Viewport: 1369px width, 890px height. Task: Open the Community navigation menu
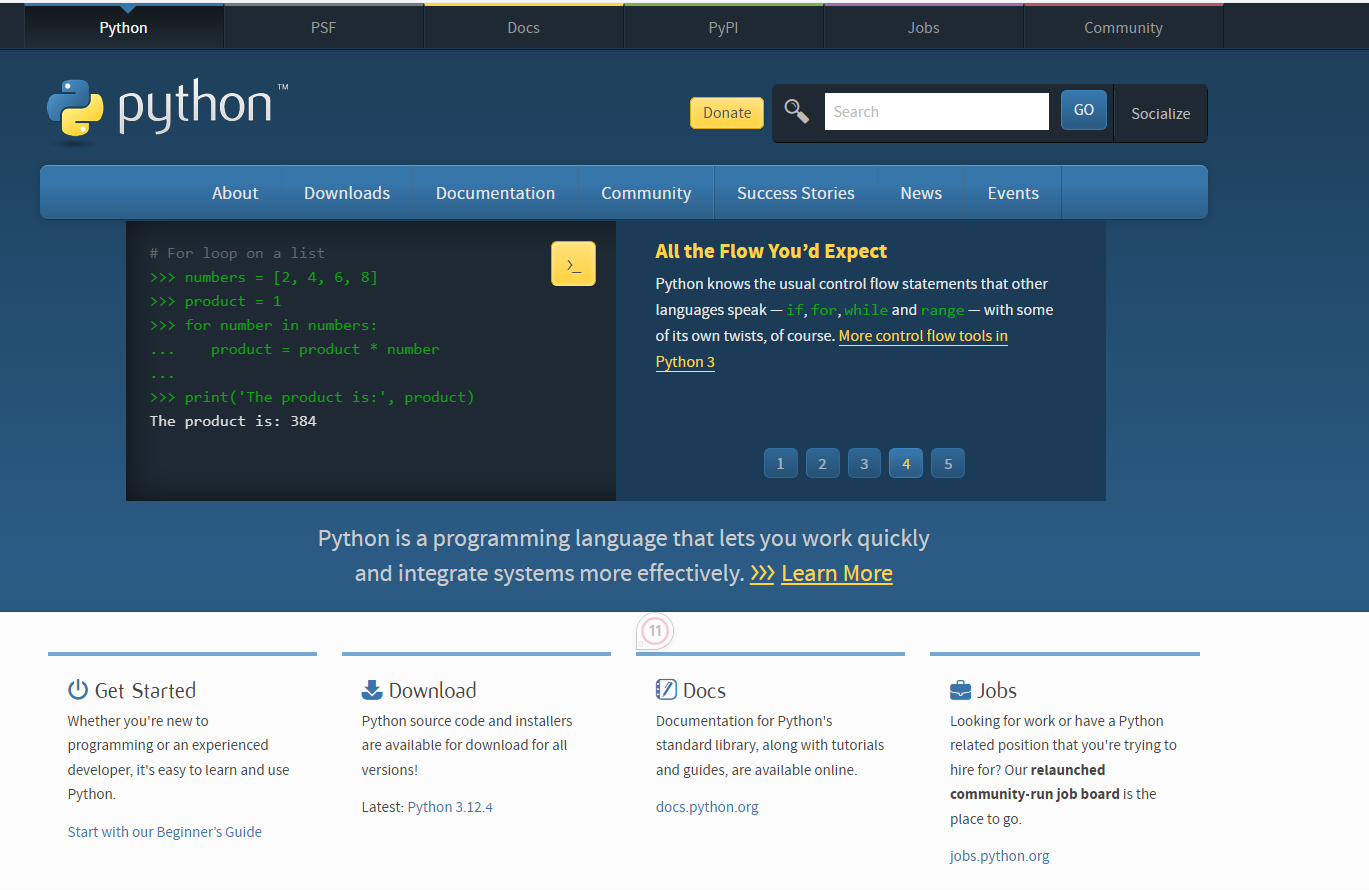click(646, 193)
